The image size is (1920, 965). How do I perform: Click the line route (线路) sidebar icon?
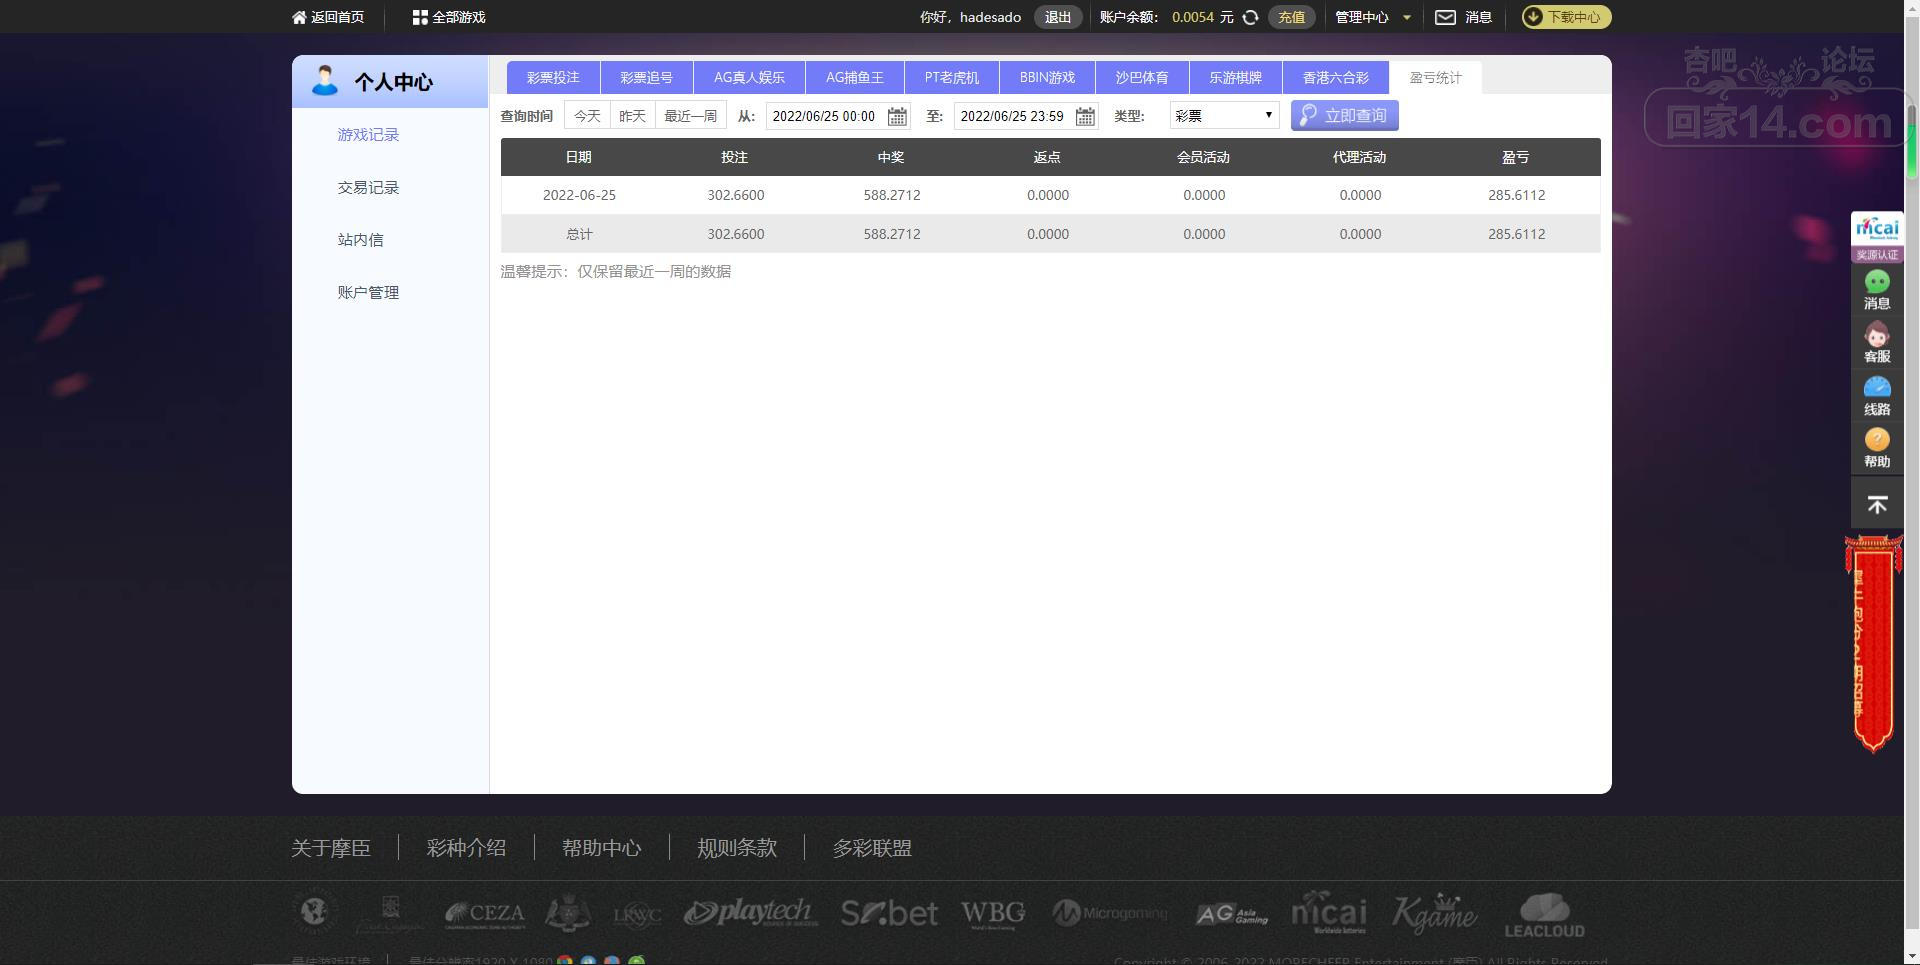[1877, 395]
